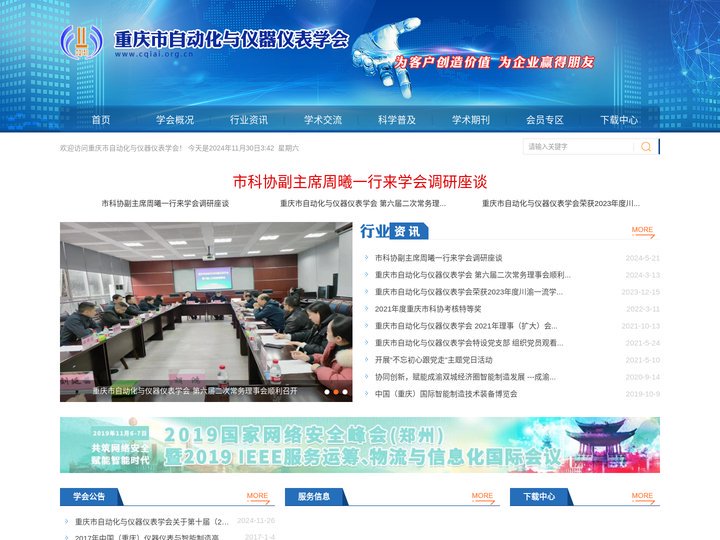Click the 今天是2024年11月30日 date text

[x=231, y=148]
